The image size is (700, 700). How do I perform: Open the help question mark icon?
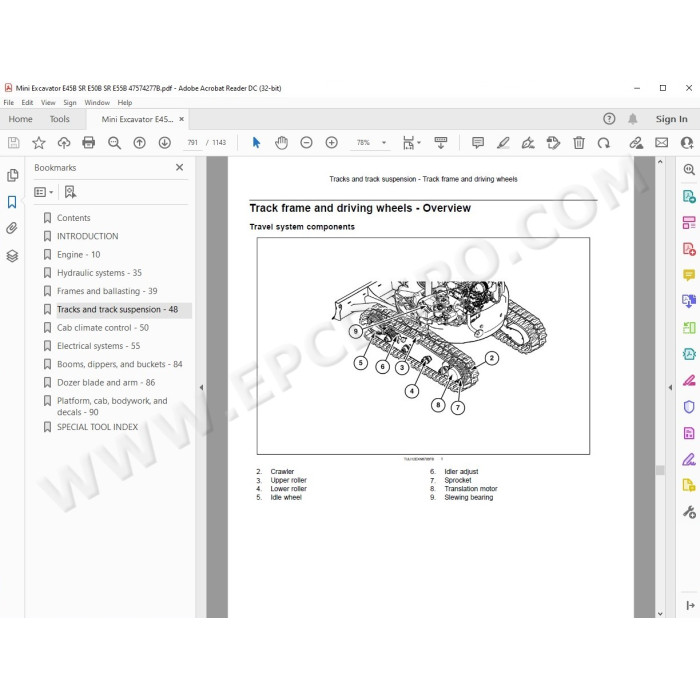click(x=609, y=119)
